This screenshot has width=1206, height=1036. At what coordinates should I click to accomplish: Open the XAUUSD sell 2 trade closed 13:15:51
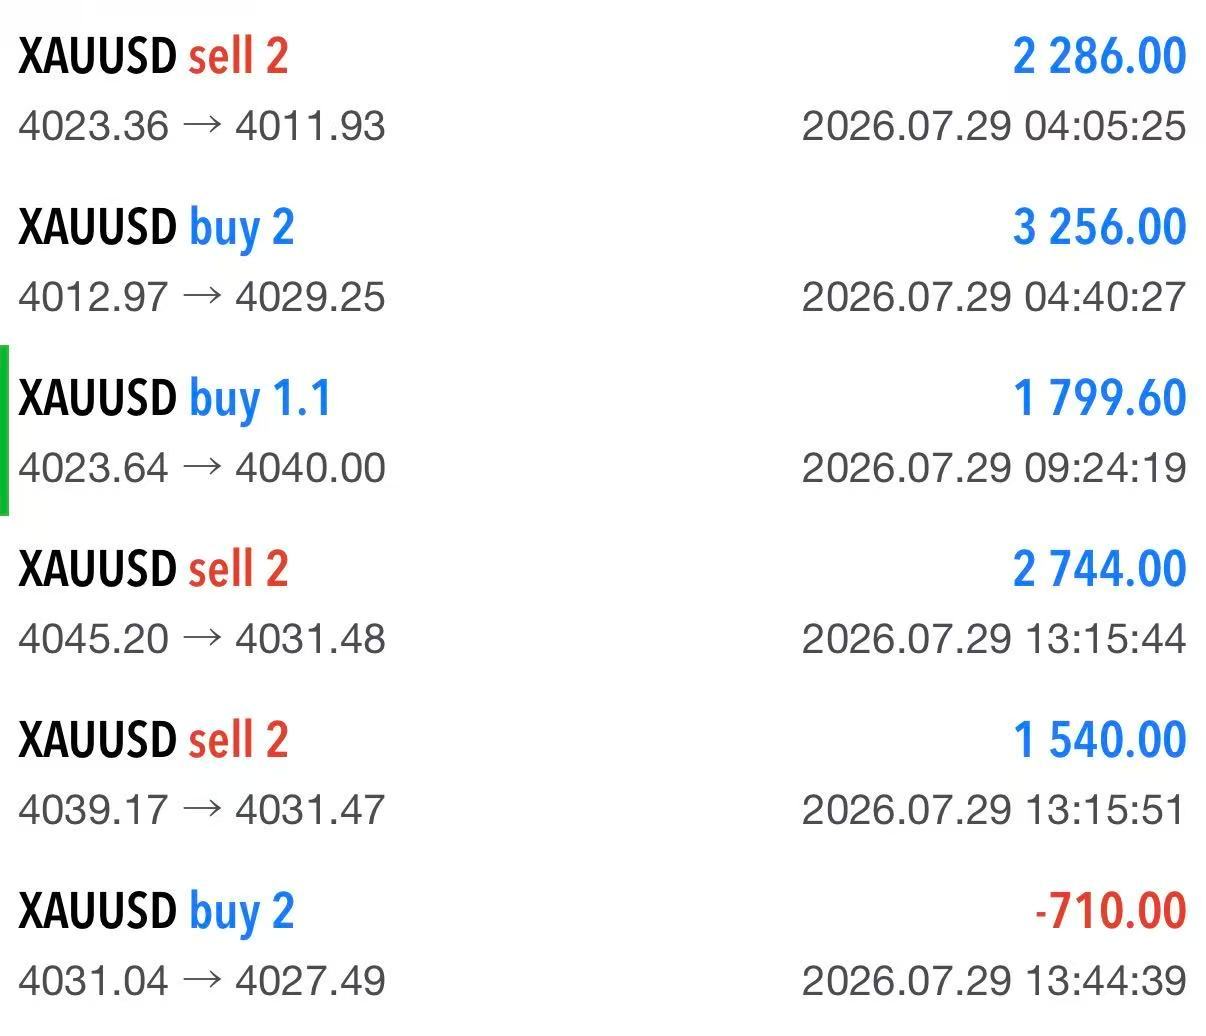pyautogui.click(x=603, y=773)
